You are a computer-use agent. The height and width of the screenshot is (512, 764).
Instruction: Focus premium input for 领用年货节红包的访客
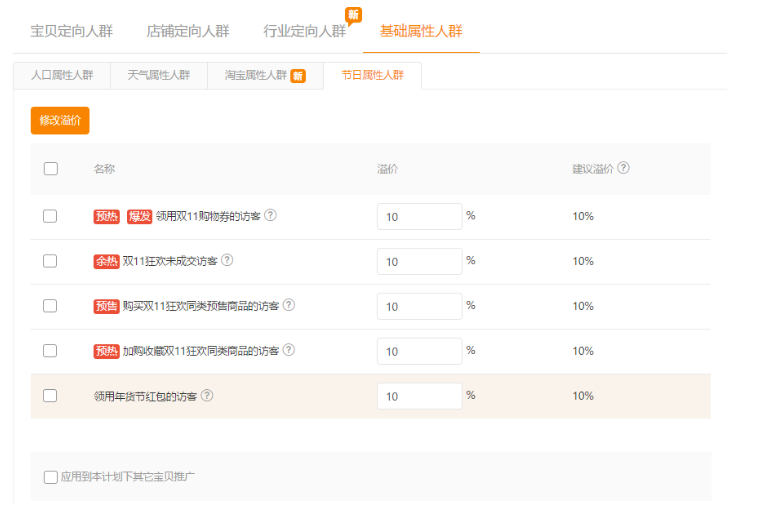click(x=419, y=396)
